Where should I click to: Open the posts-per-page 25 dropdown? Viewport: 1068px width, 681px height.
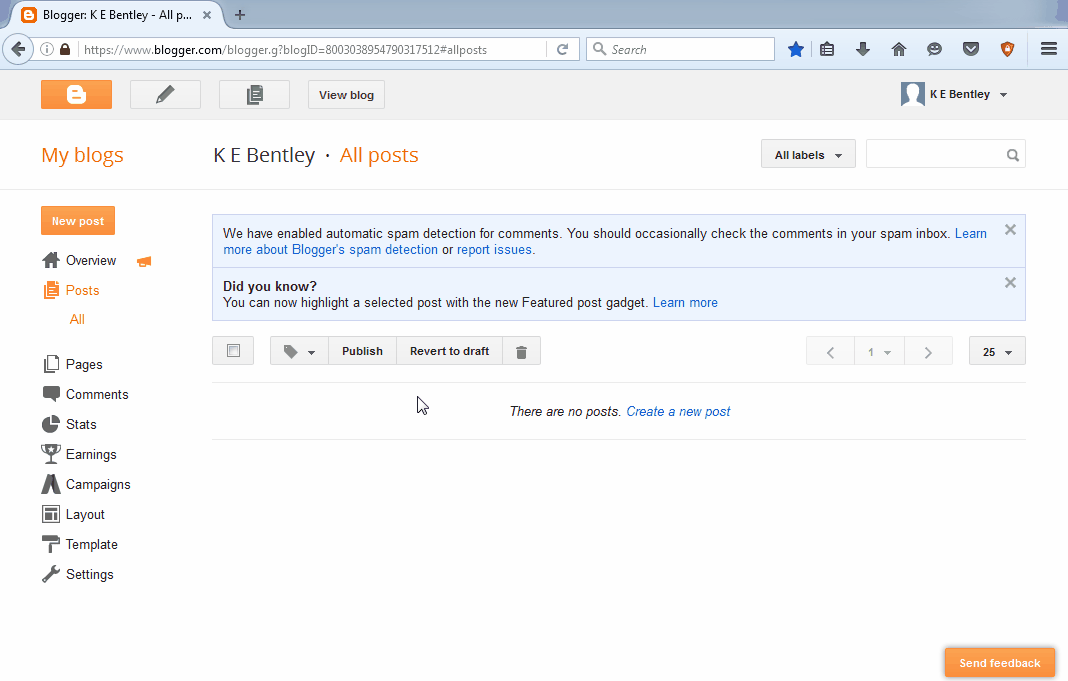[996, 351]
